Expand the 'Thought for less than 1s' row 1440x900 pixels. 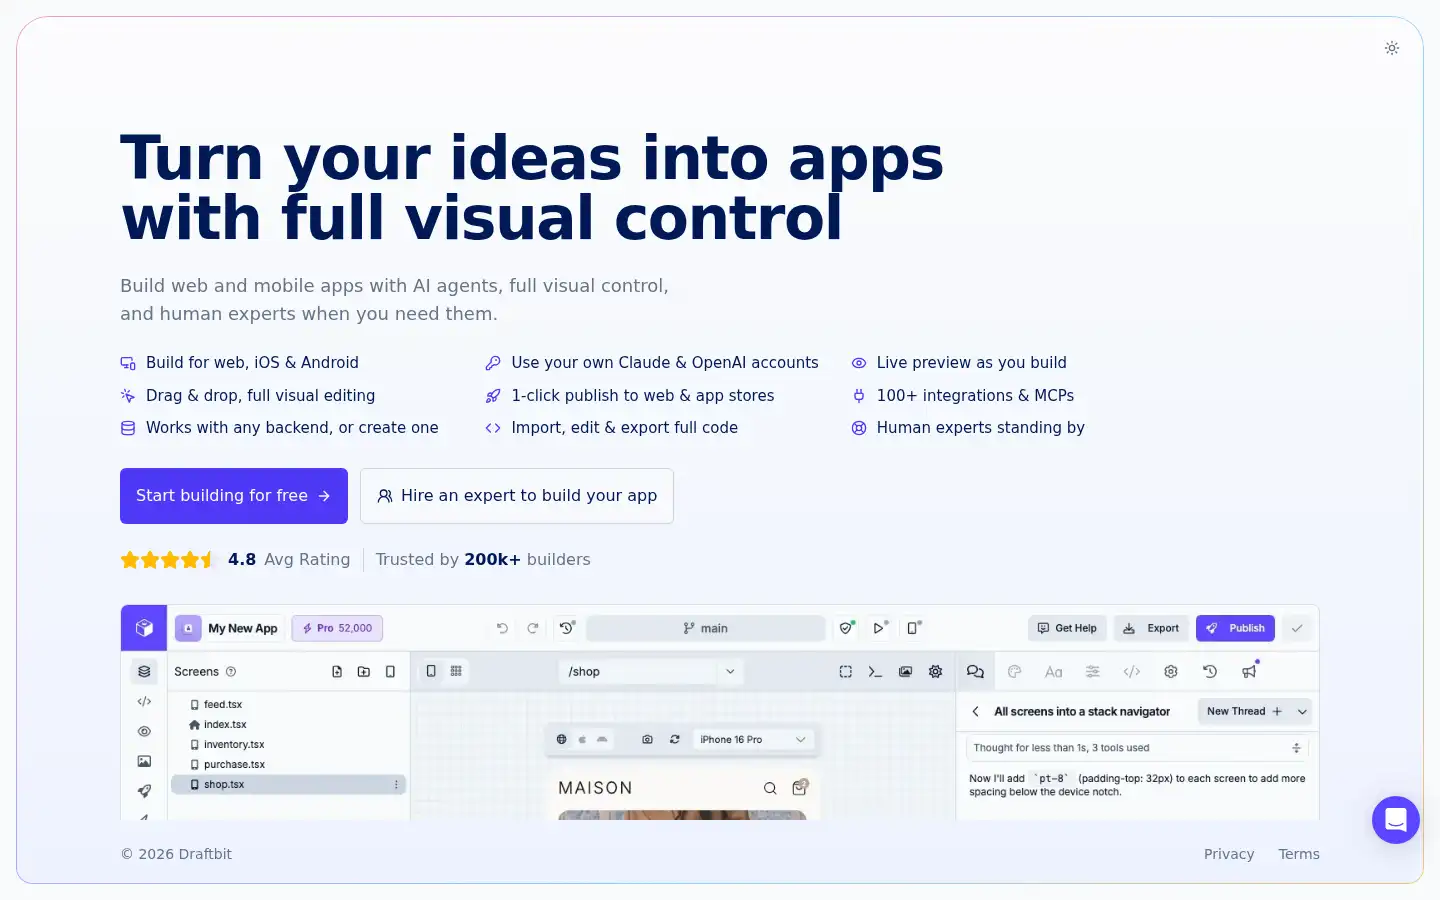1137,748
